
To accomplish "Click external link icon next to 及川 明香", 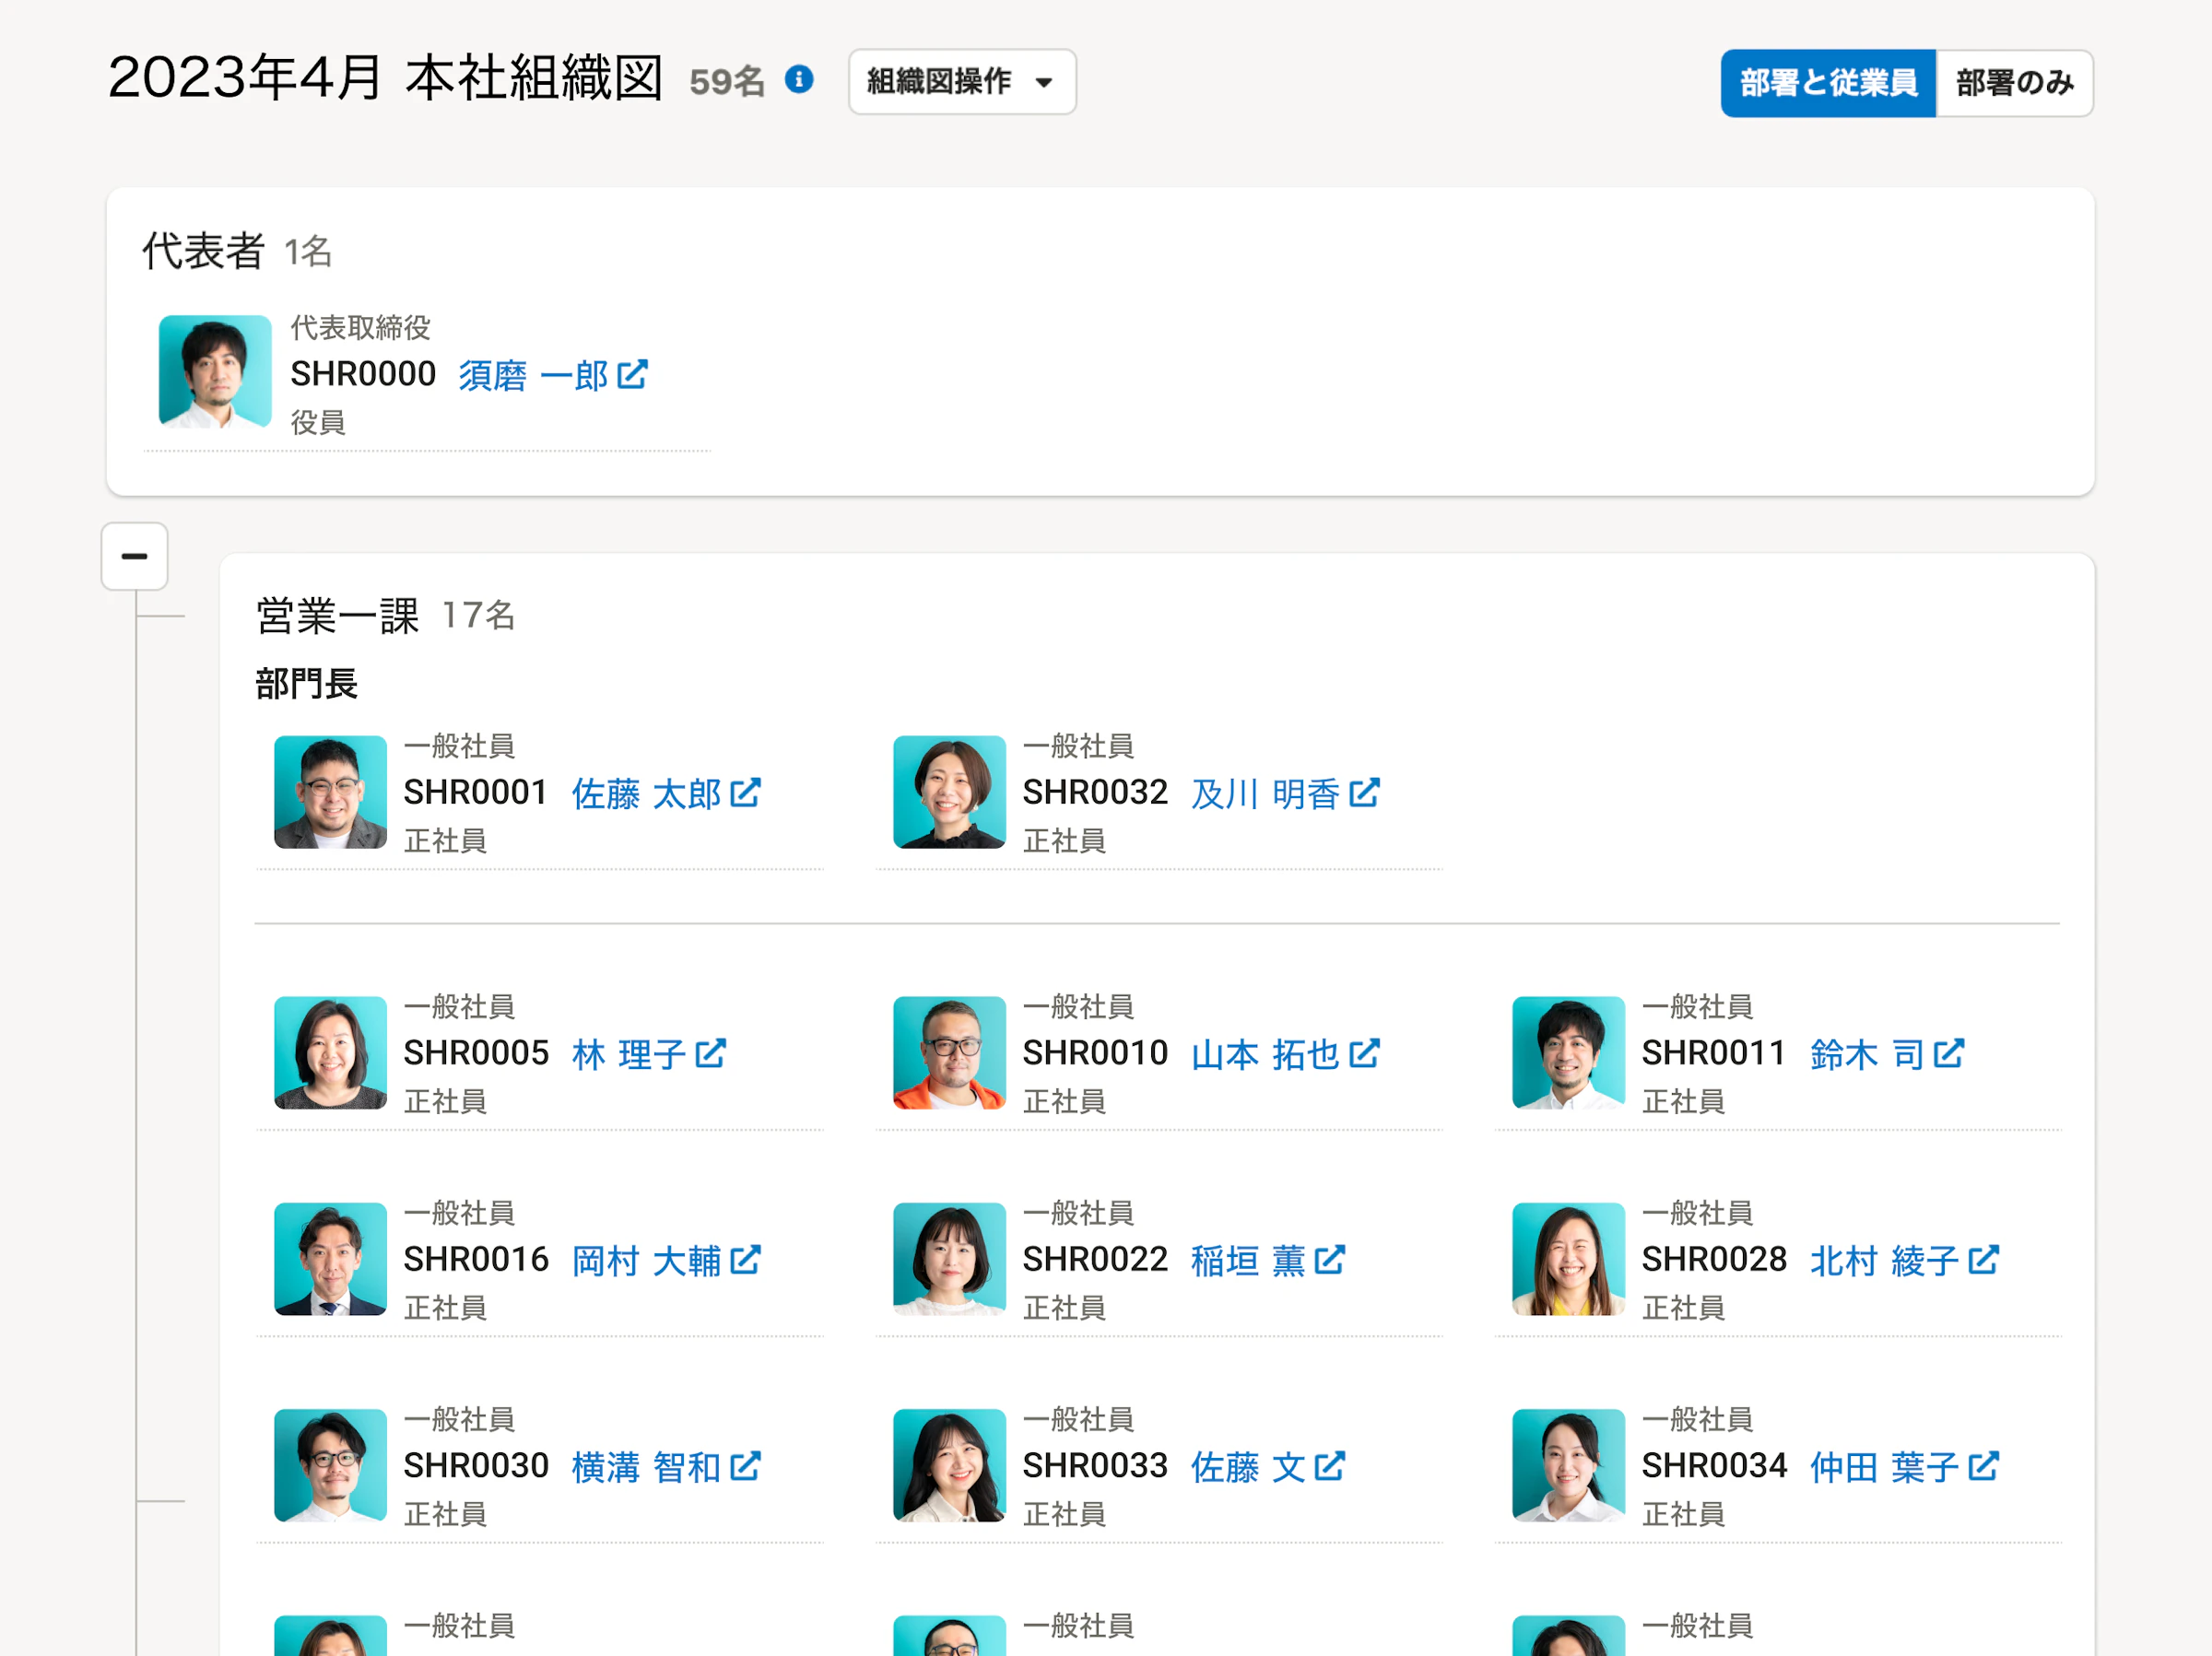I will coord(1364,792).
